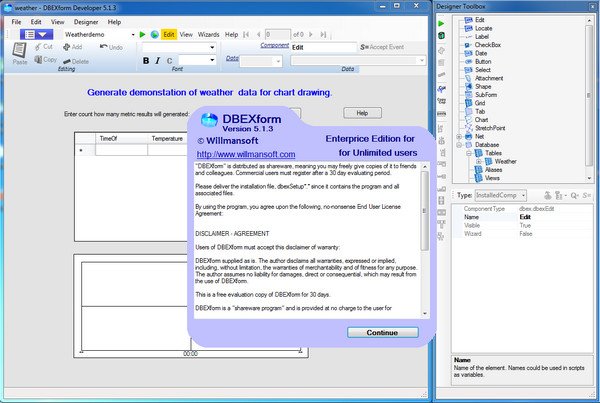The width and height of the screenshot is (600, 403).
Task: Collapse the Tables tree node
Action: [x=469, y=153]
